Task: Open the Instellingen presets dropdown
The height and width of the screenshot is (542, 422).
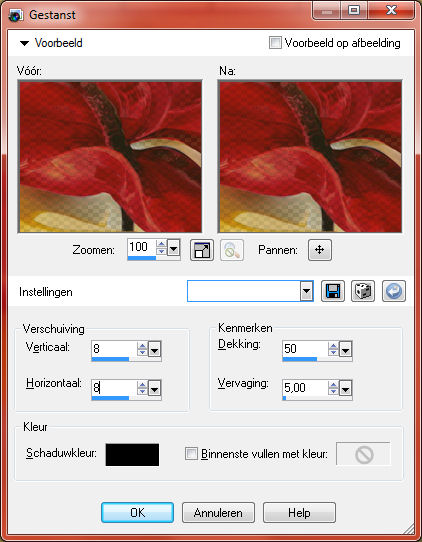Action: pos(306,291)
